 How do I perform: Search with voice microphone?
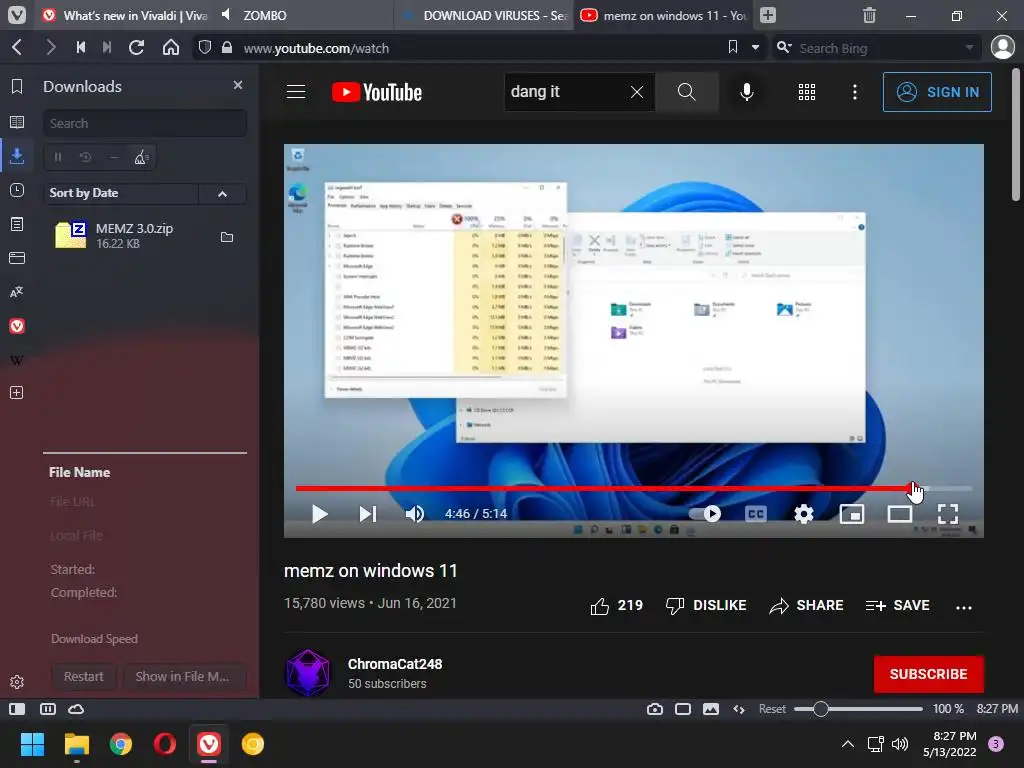747,92
